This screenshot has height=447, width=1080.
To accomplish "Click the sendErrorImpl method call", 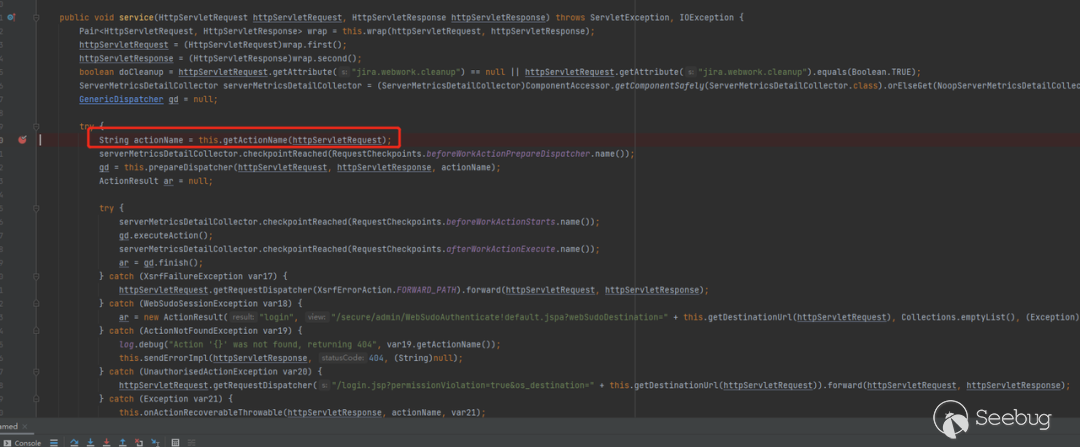I will 176,358.
